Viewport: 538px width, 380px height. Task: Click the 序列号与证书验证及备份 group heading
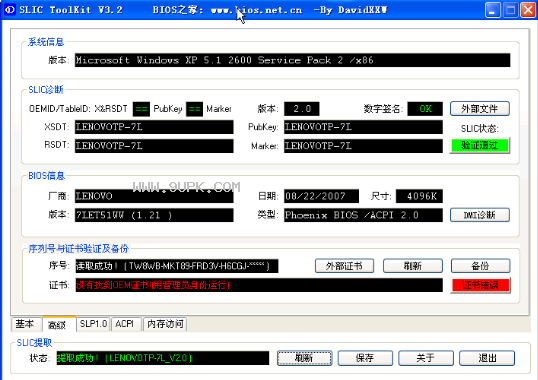(78, 248)
